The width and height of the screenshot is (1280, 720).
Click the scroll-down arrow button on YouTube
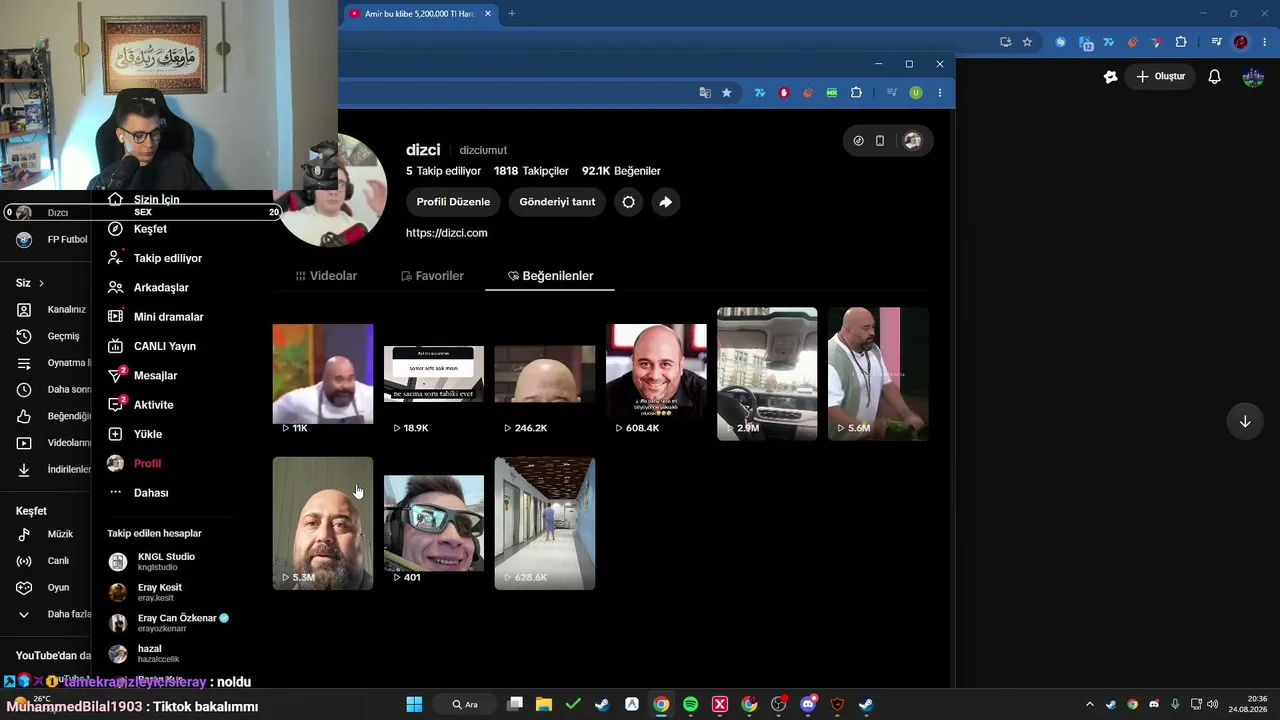tap(1245, 421)
